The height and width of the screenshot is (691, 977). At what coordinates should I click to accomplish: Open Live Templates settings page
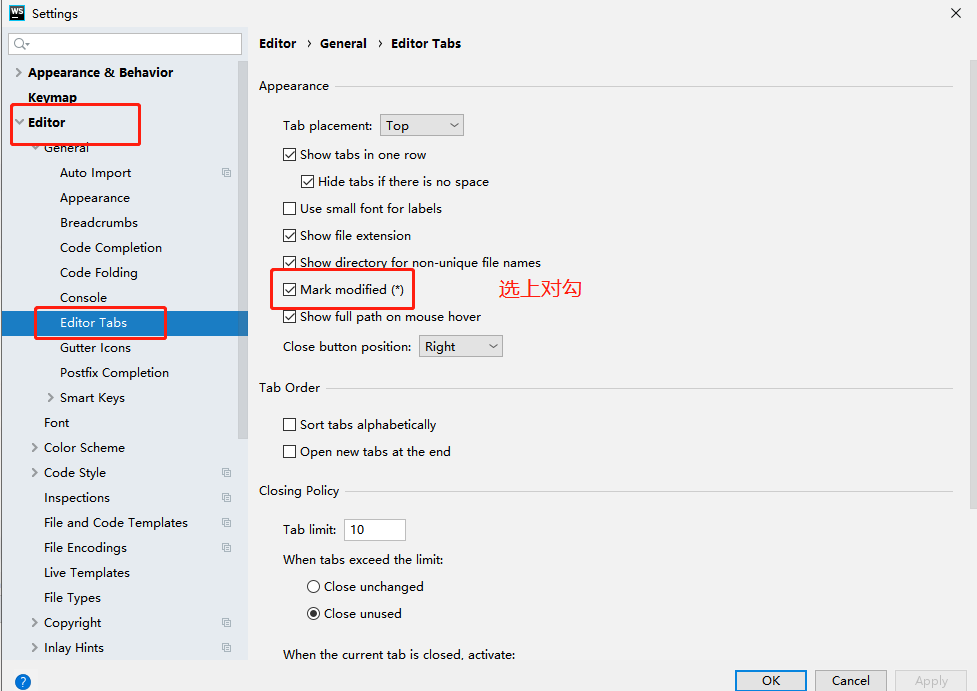[87, 573]
